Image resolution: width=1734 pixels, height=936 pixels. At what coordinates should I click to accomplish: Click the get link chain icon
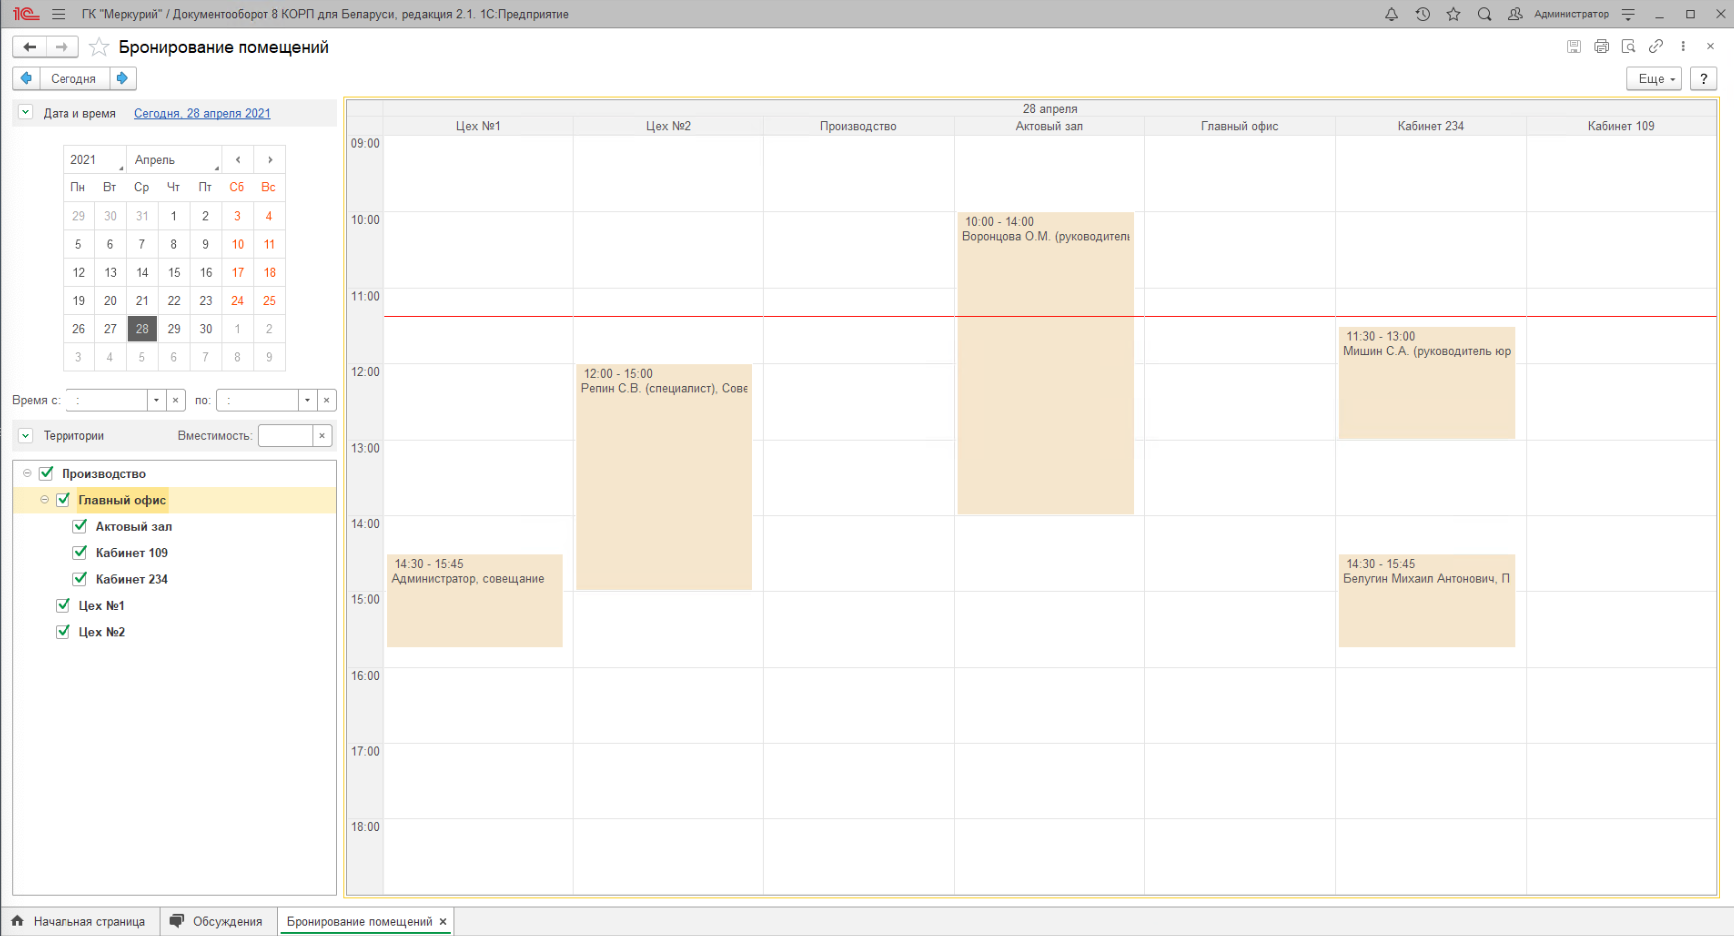1656,47
